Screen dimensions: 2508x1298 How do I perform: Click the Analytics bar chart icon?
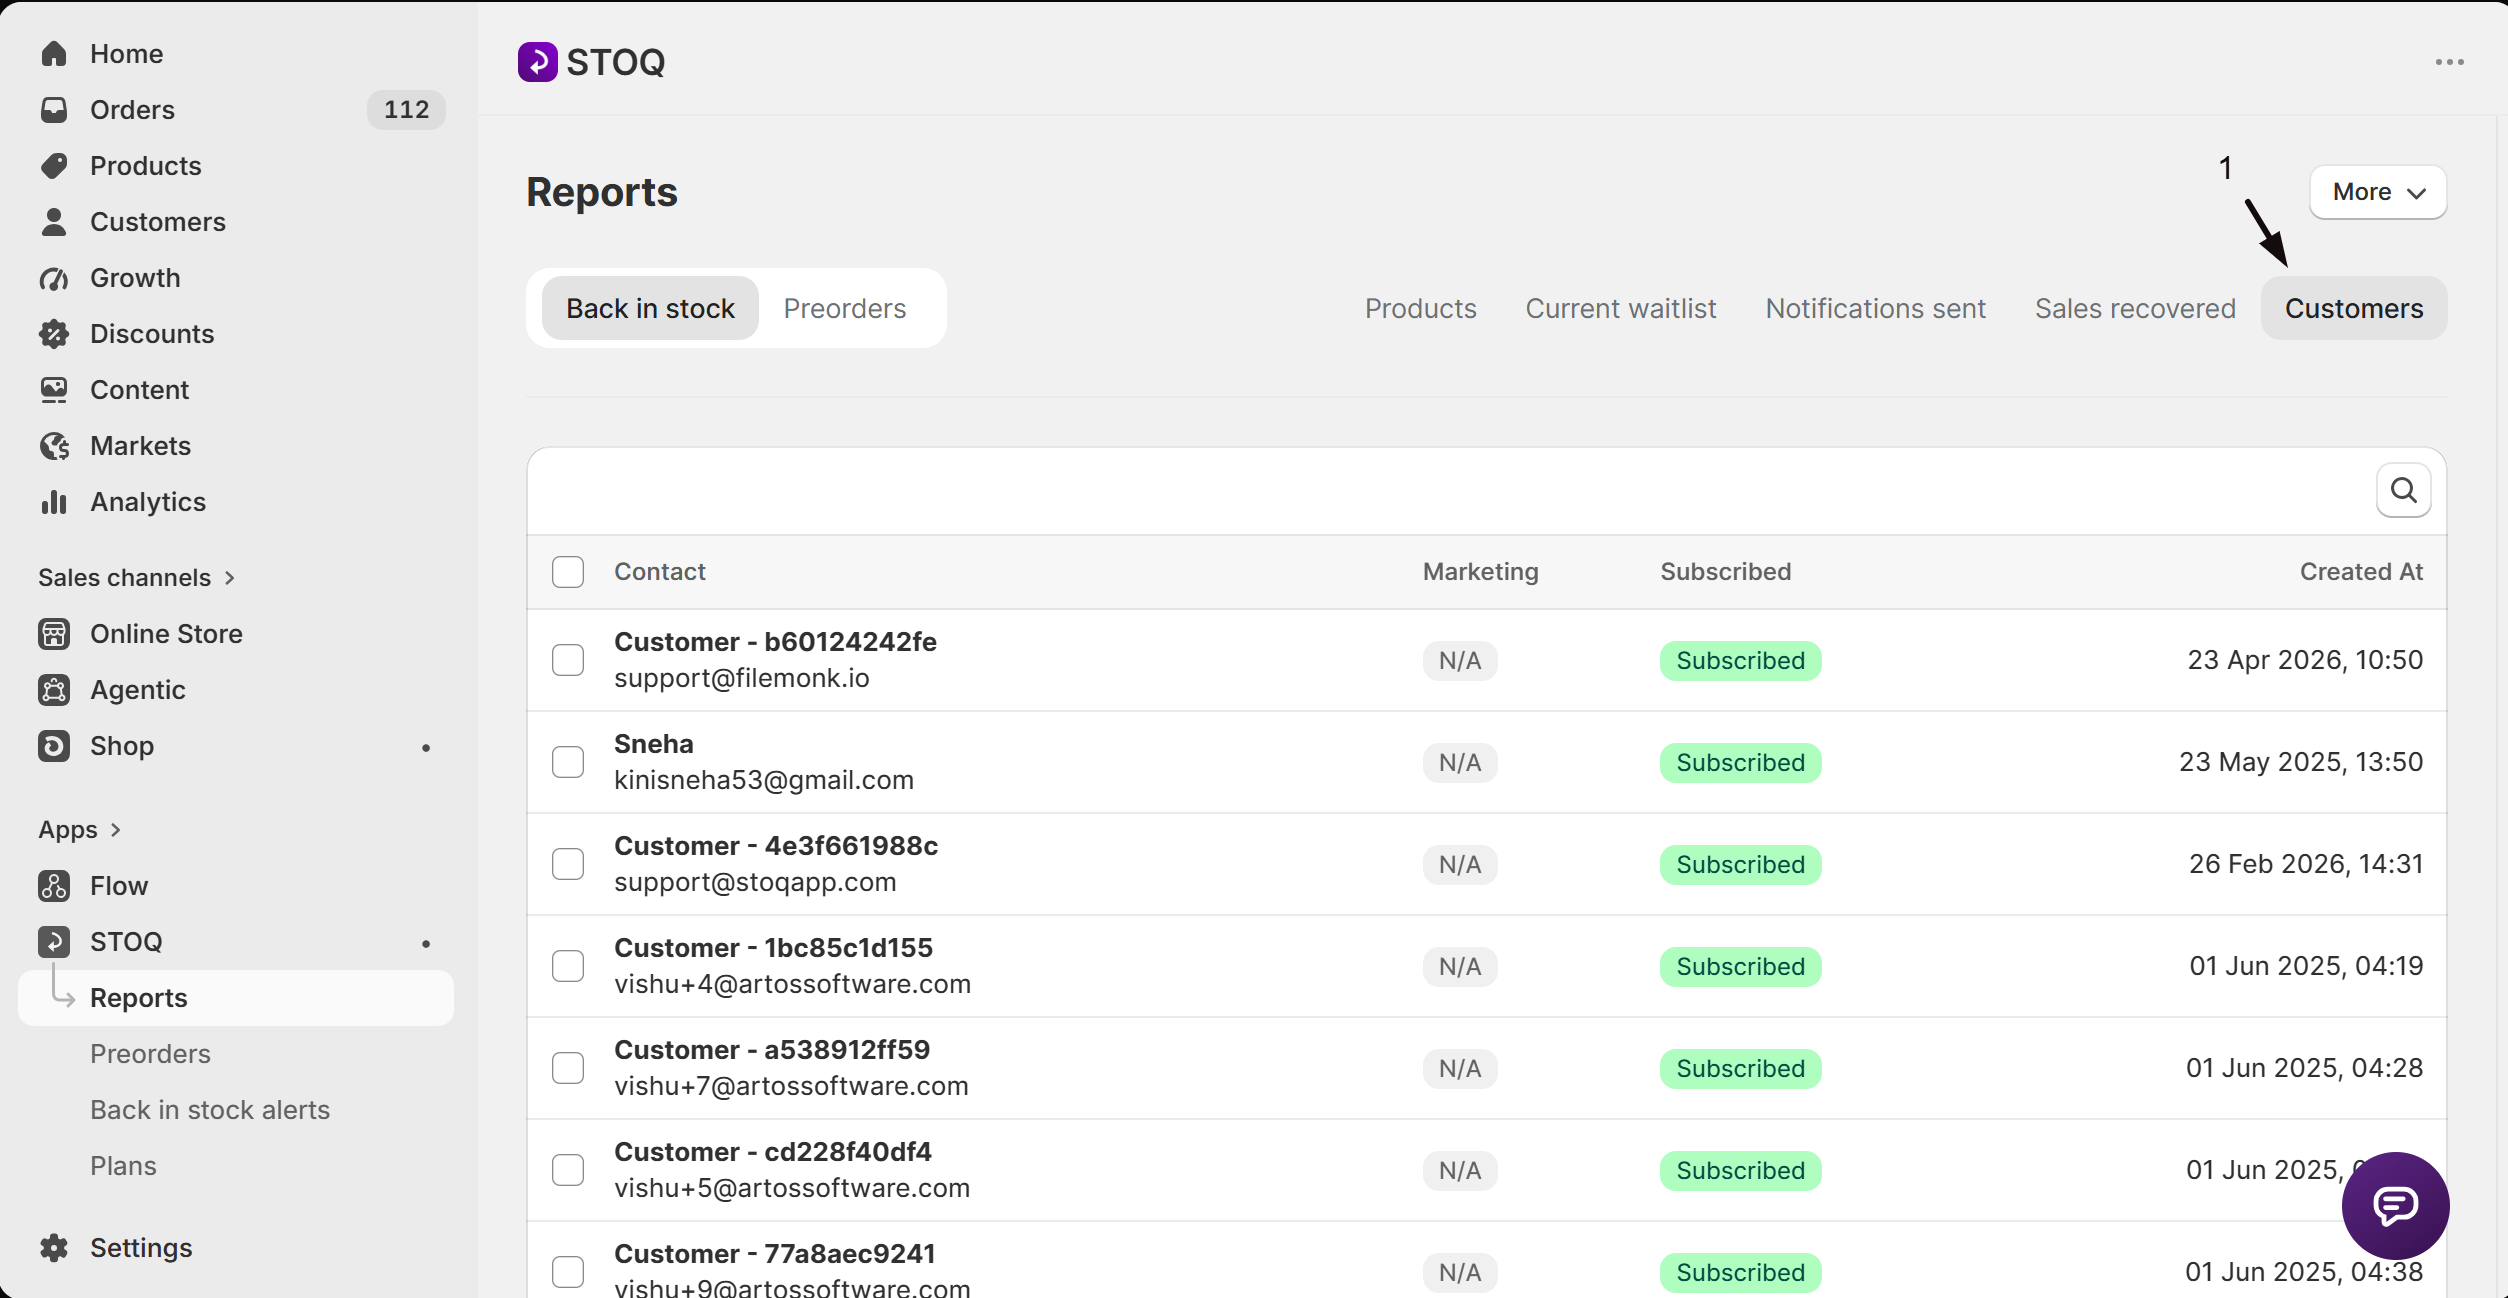(x=54, y=501)
